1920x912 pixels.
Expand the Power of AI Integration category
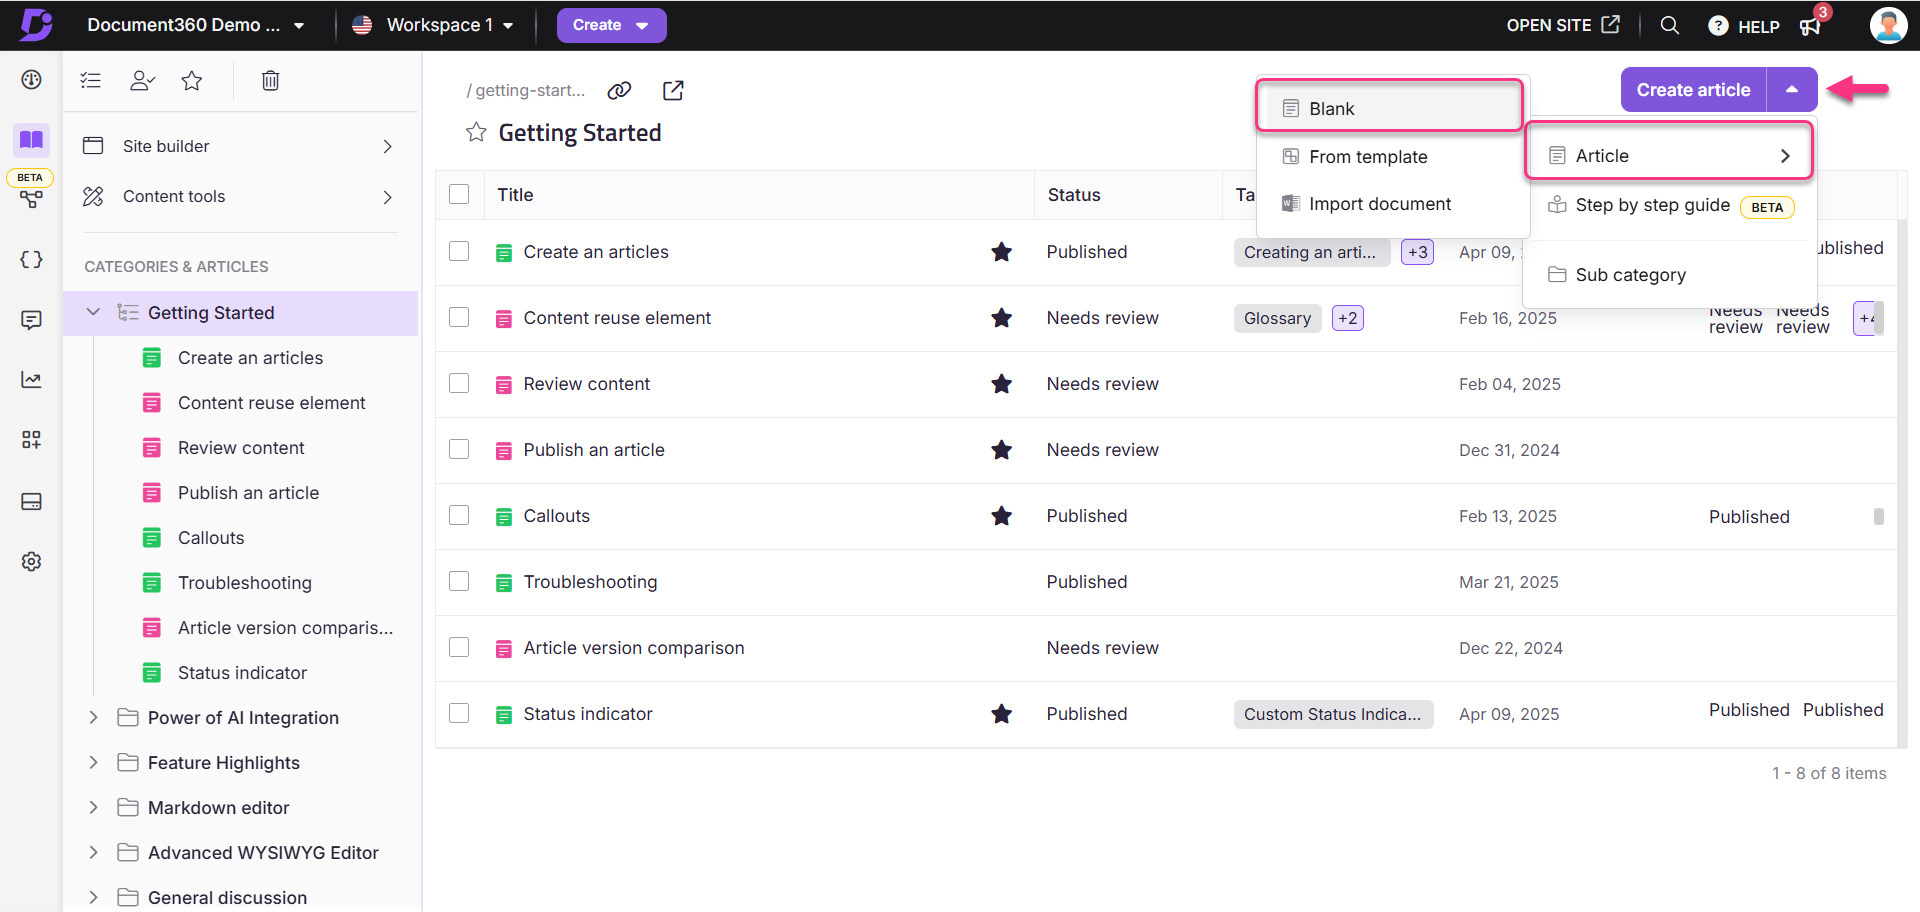click(x=93, y=717)
